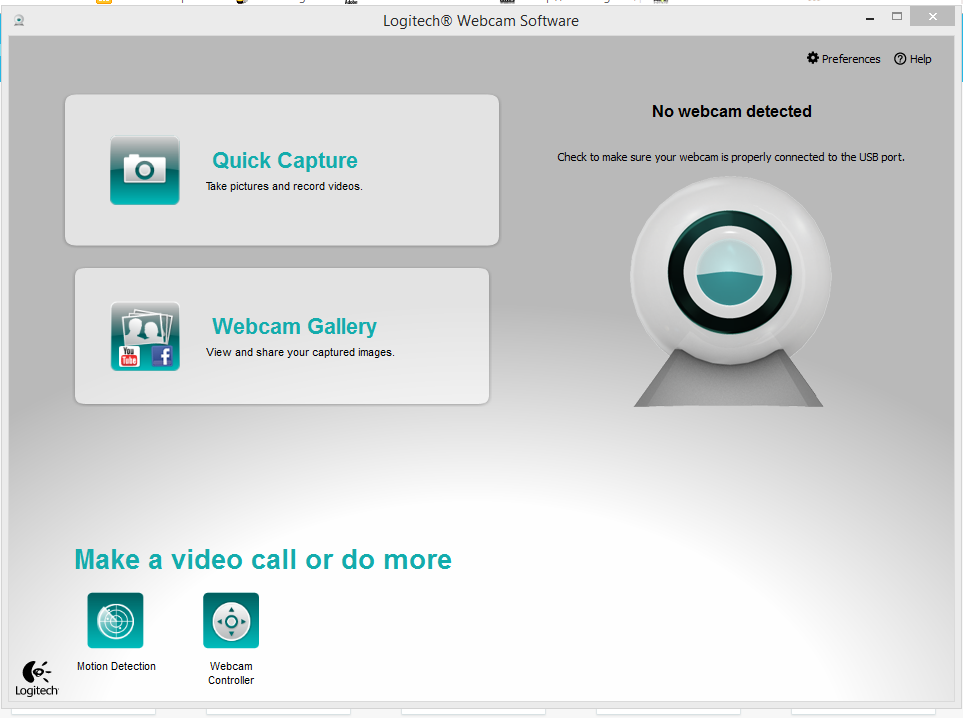The image size is (963, 718).
Task: Click the webcam app icon in title bar
Action: [x=19, y=20]
